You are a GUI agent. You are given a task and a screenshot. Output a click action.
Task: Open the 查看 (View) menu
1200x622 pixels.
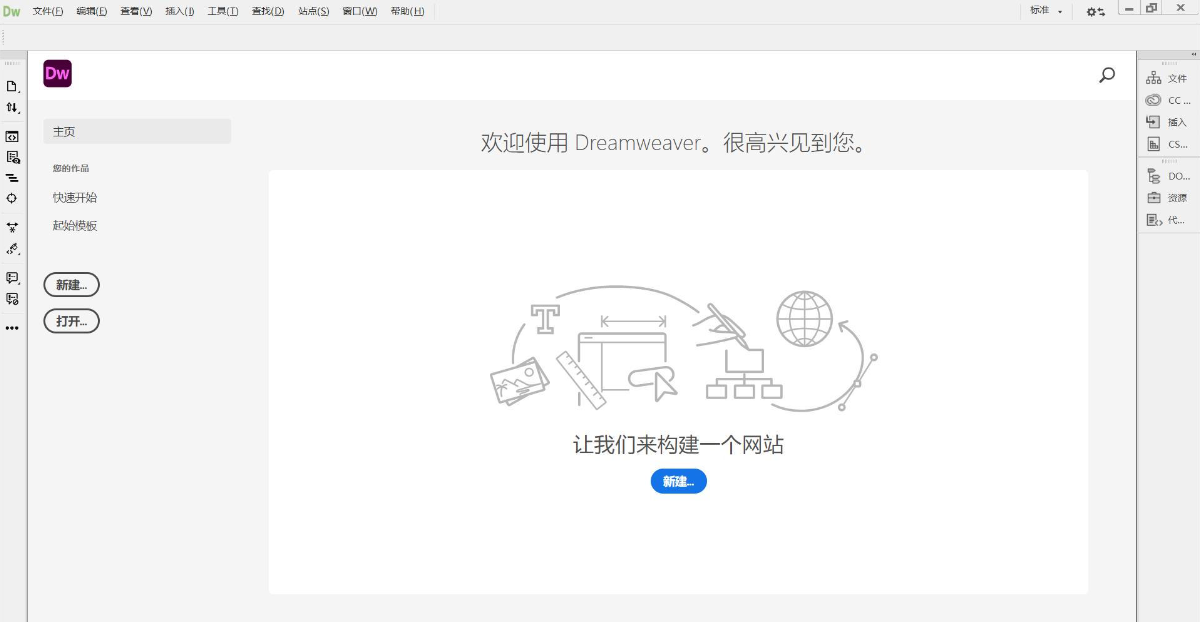click(x=136, y=11)
